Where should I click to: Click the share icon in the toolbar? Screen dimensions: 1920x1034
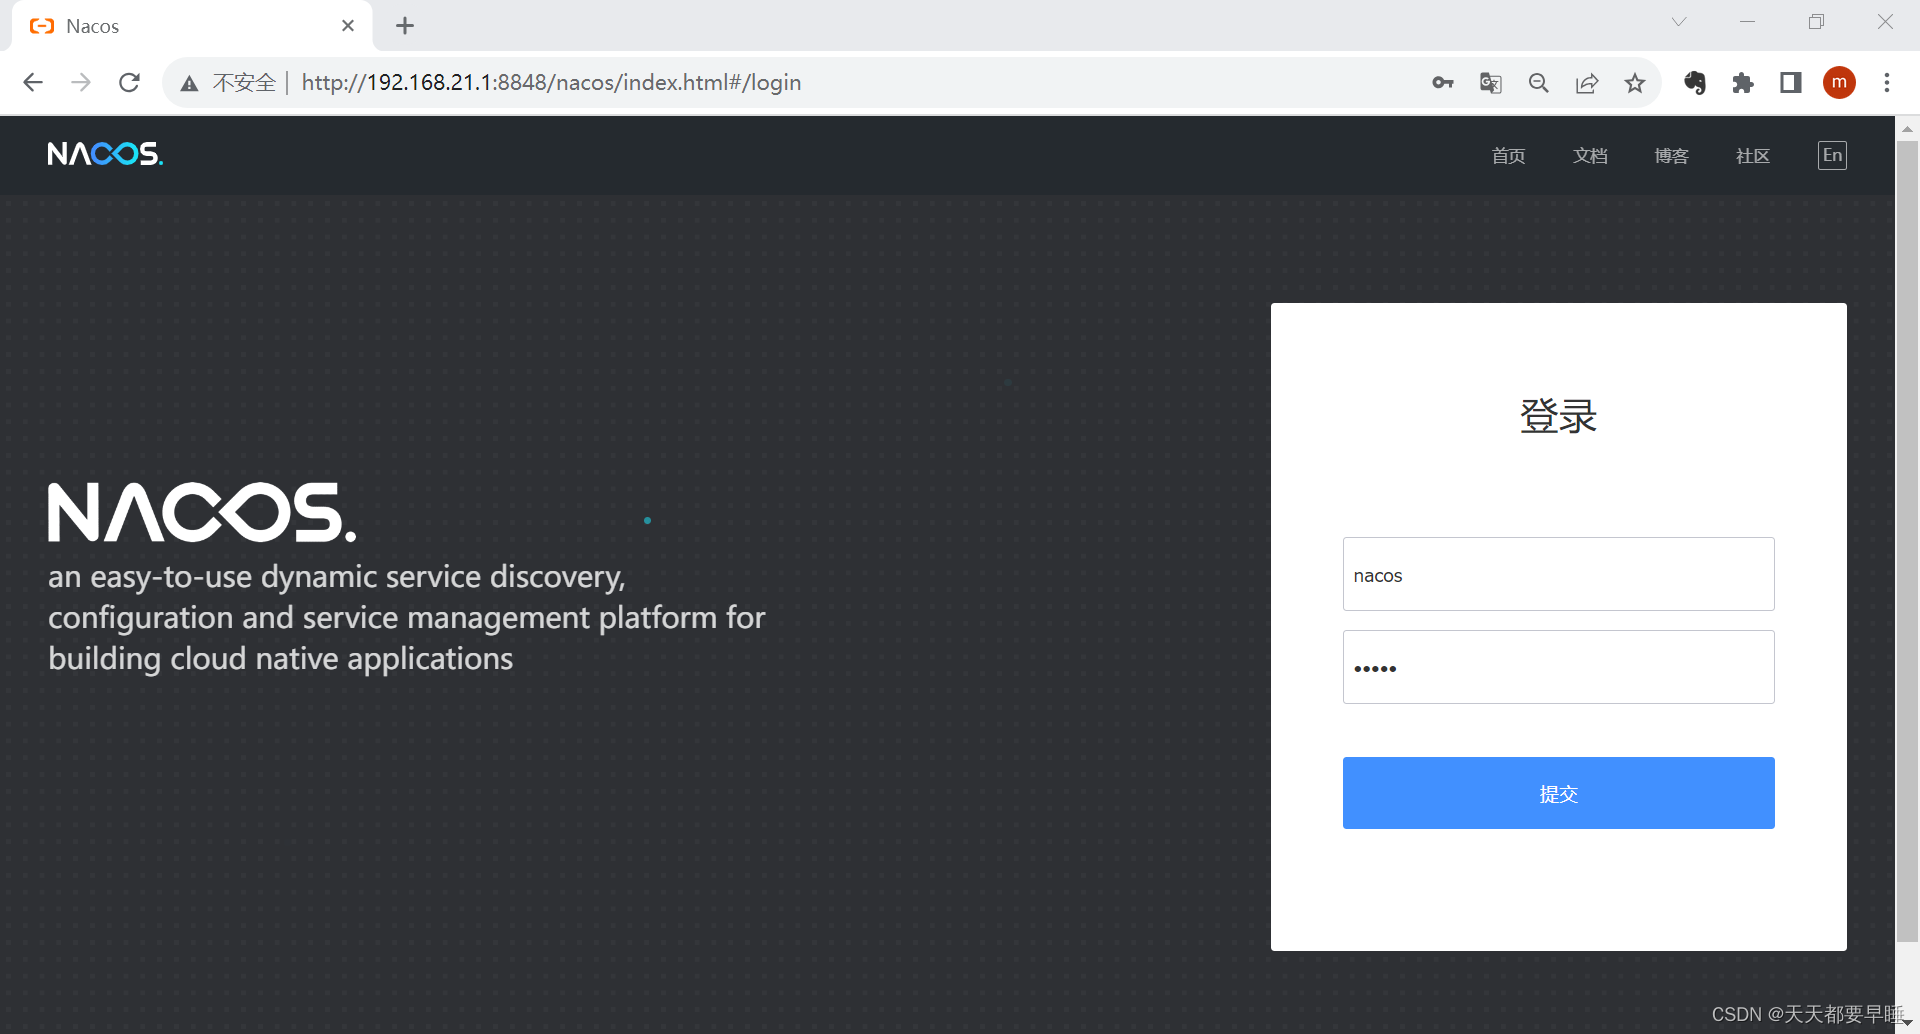coord(1587,82)
